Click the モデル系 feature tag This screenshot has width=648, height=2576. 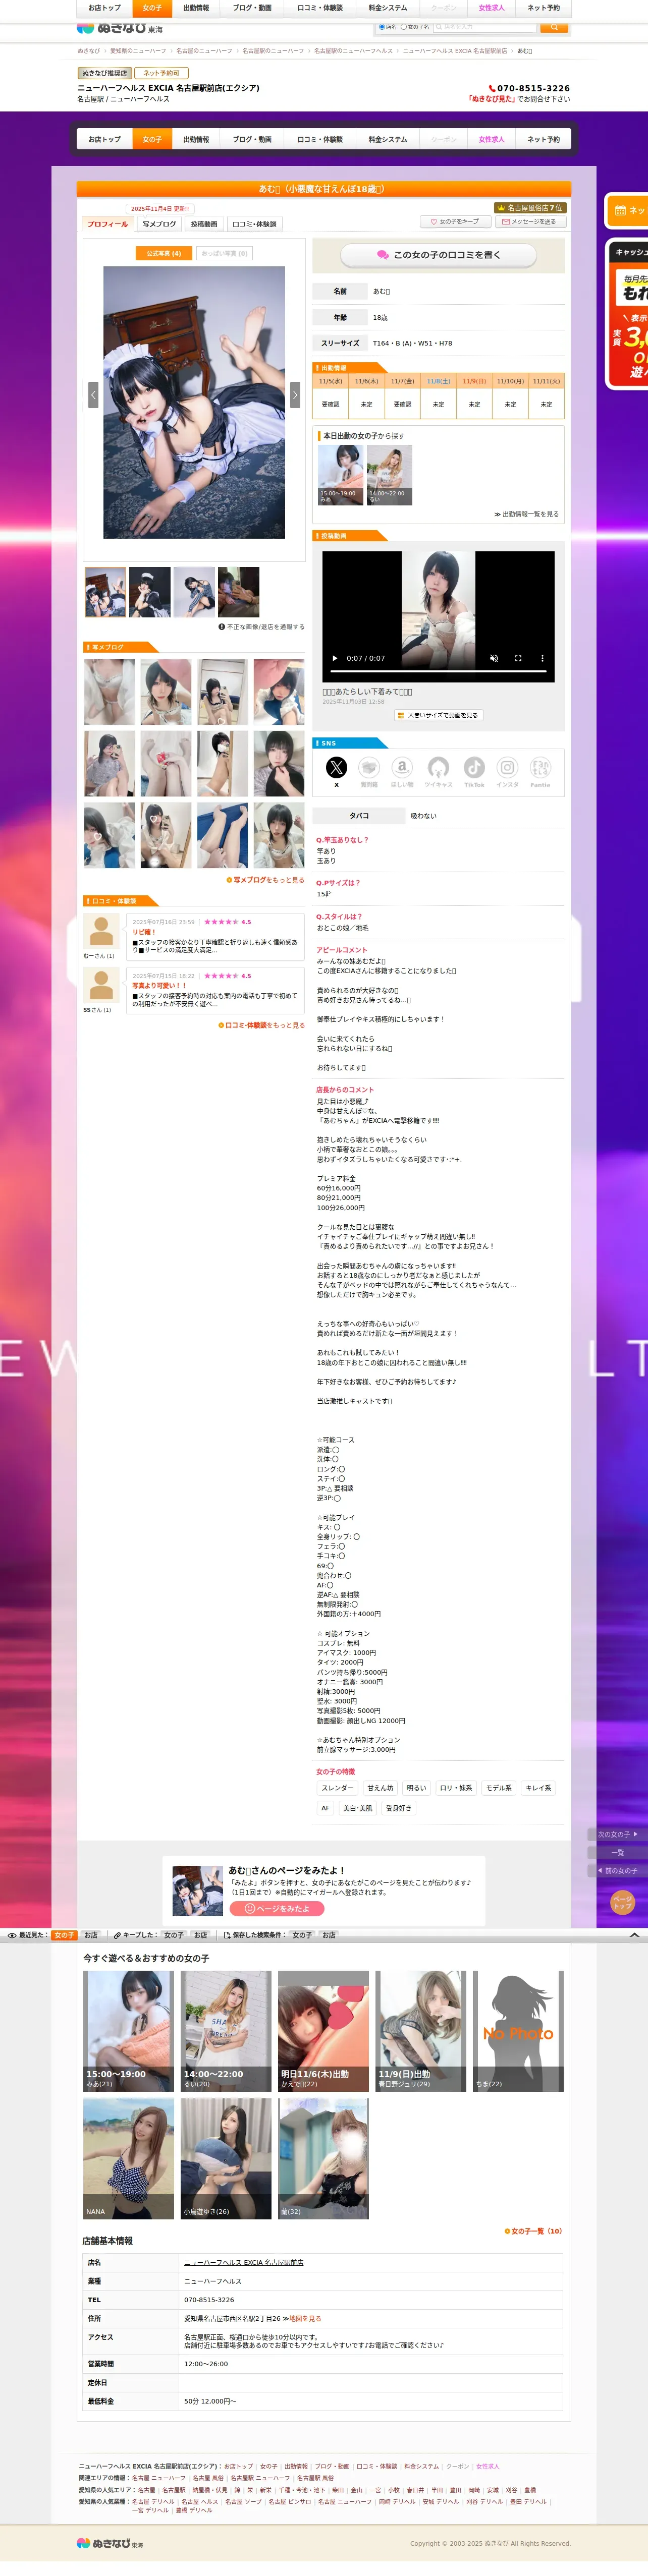click(499, 1788)
